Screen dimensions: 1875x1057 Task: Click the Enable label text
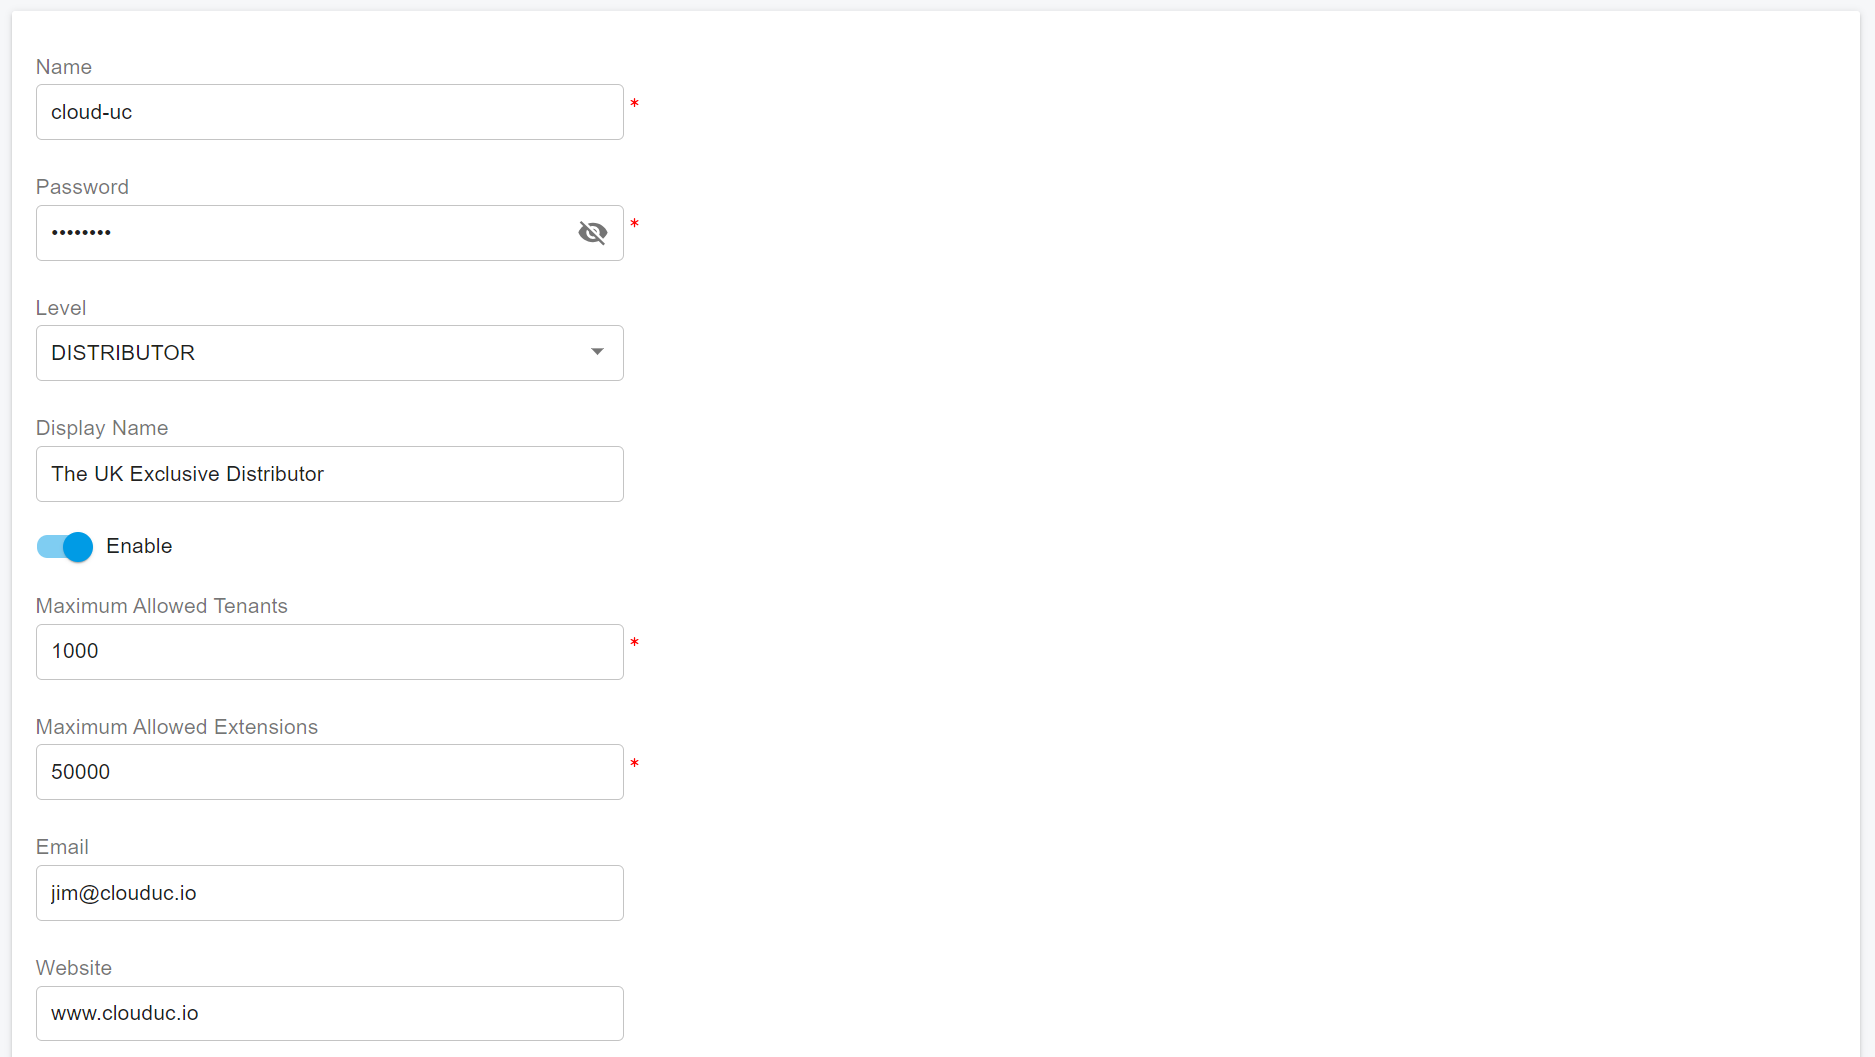point(139,546)
